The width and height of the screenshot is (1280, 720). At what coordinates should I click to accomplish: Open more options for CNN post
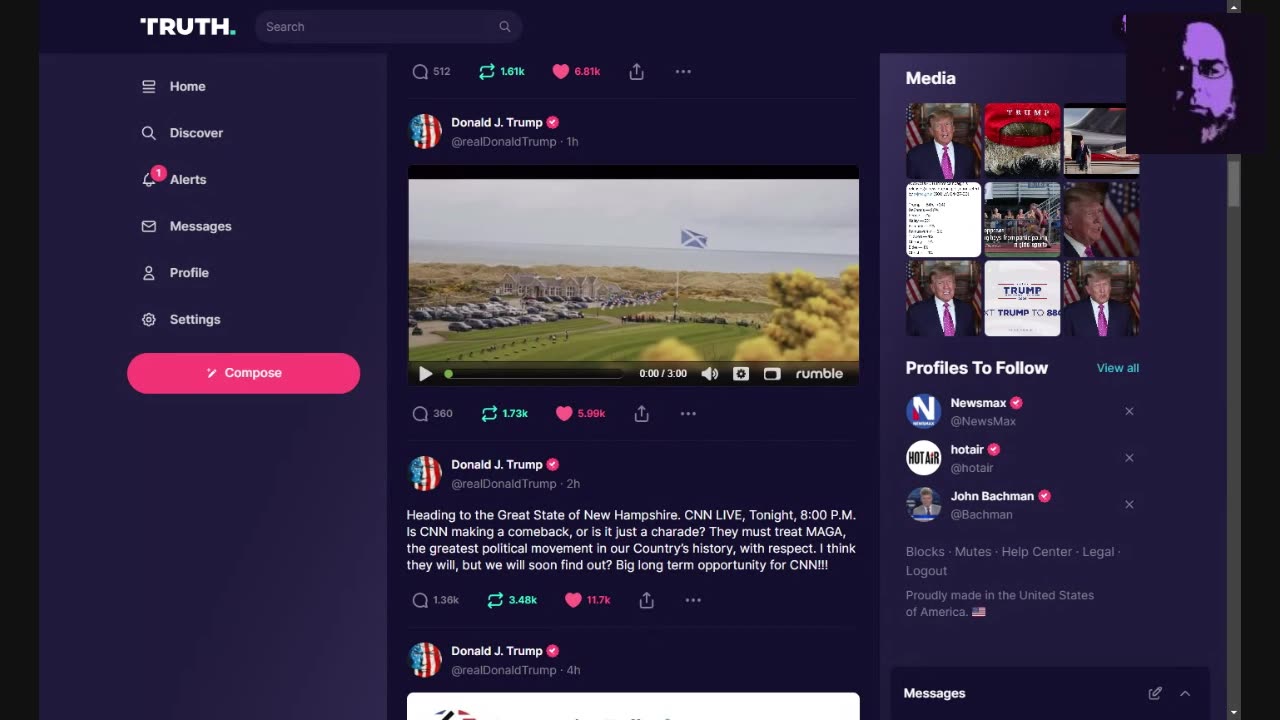coord(693,601)
